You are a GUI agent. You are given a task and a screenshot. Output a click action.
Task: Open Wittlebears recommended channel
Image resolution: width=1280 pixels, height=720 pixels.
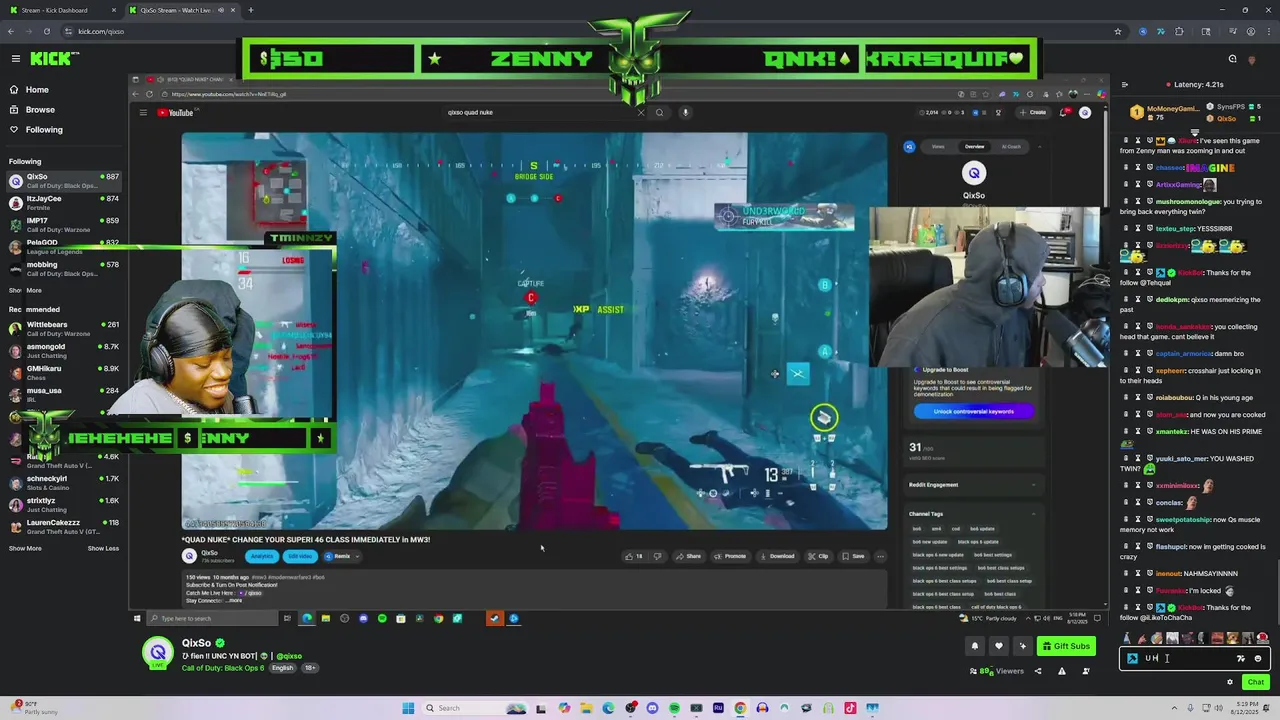[63, 329]
